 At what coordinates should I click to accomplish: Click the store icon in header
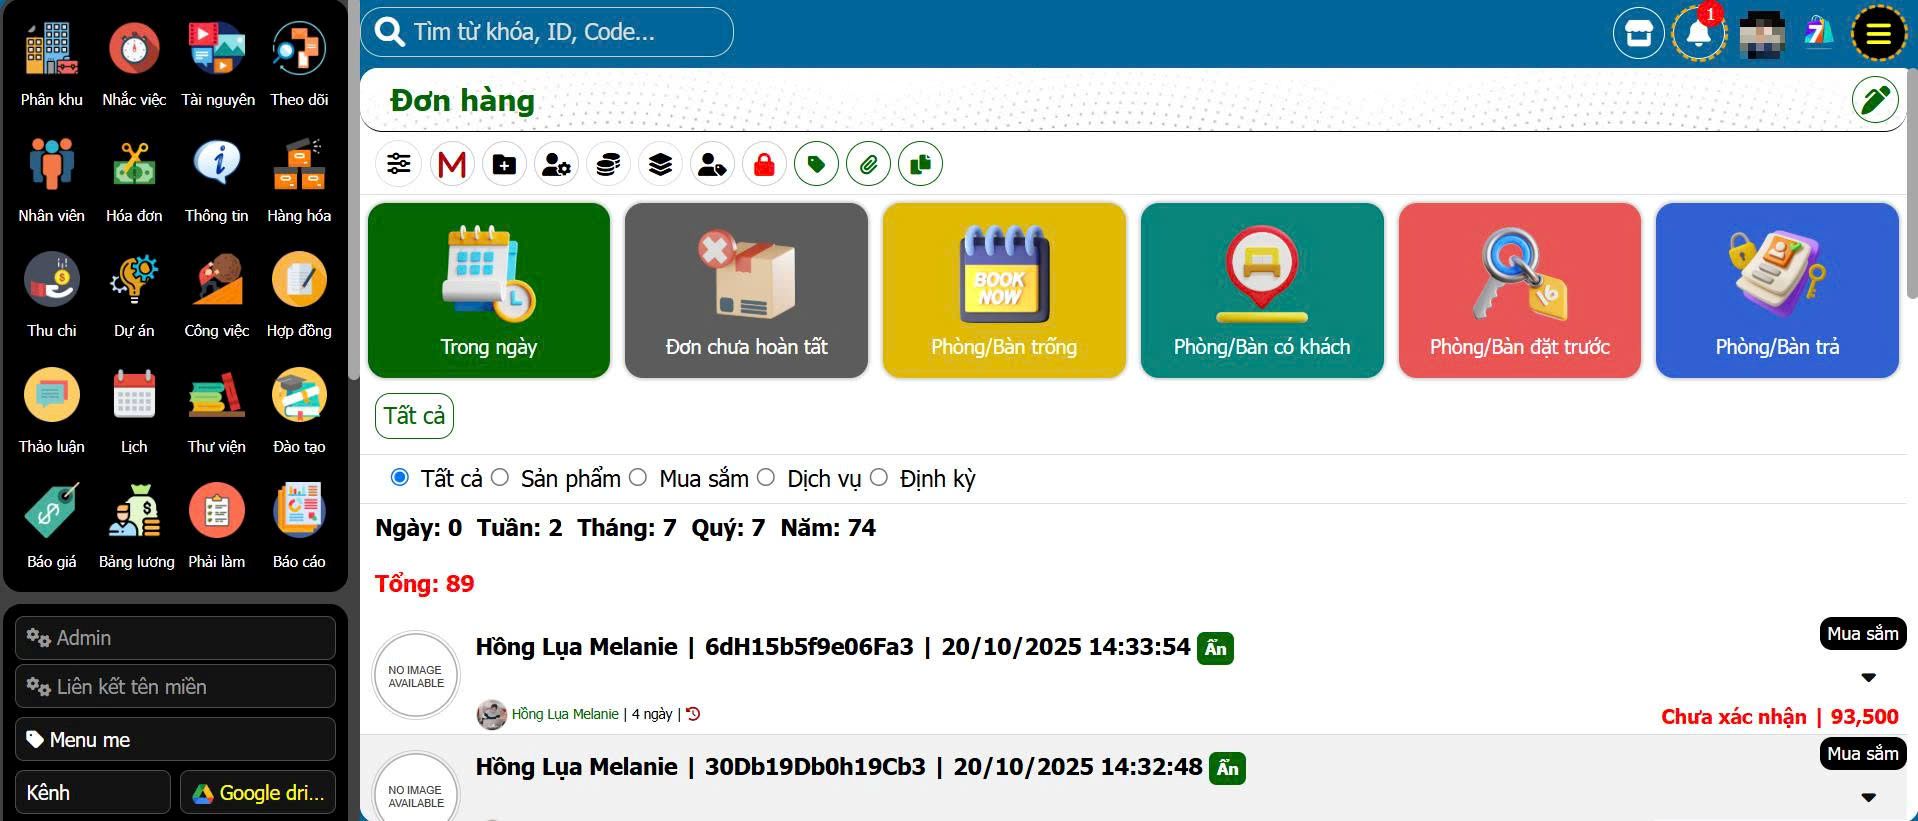1638,33
